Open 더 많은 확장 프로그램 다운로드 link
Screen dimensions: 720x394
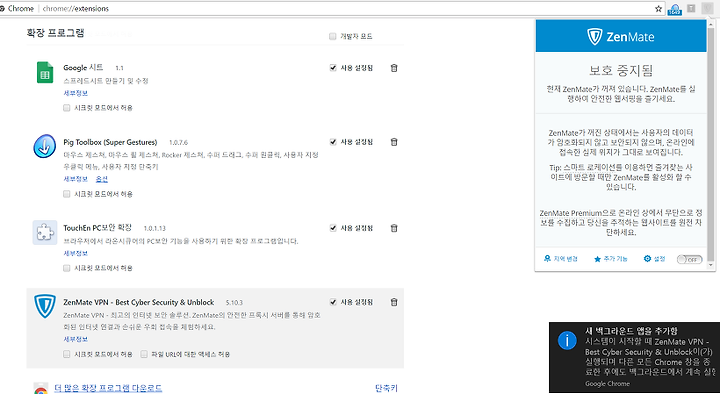[108, 388]
